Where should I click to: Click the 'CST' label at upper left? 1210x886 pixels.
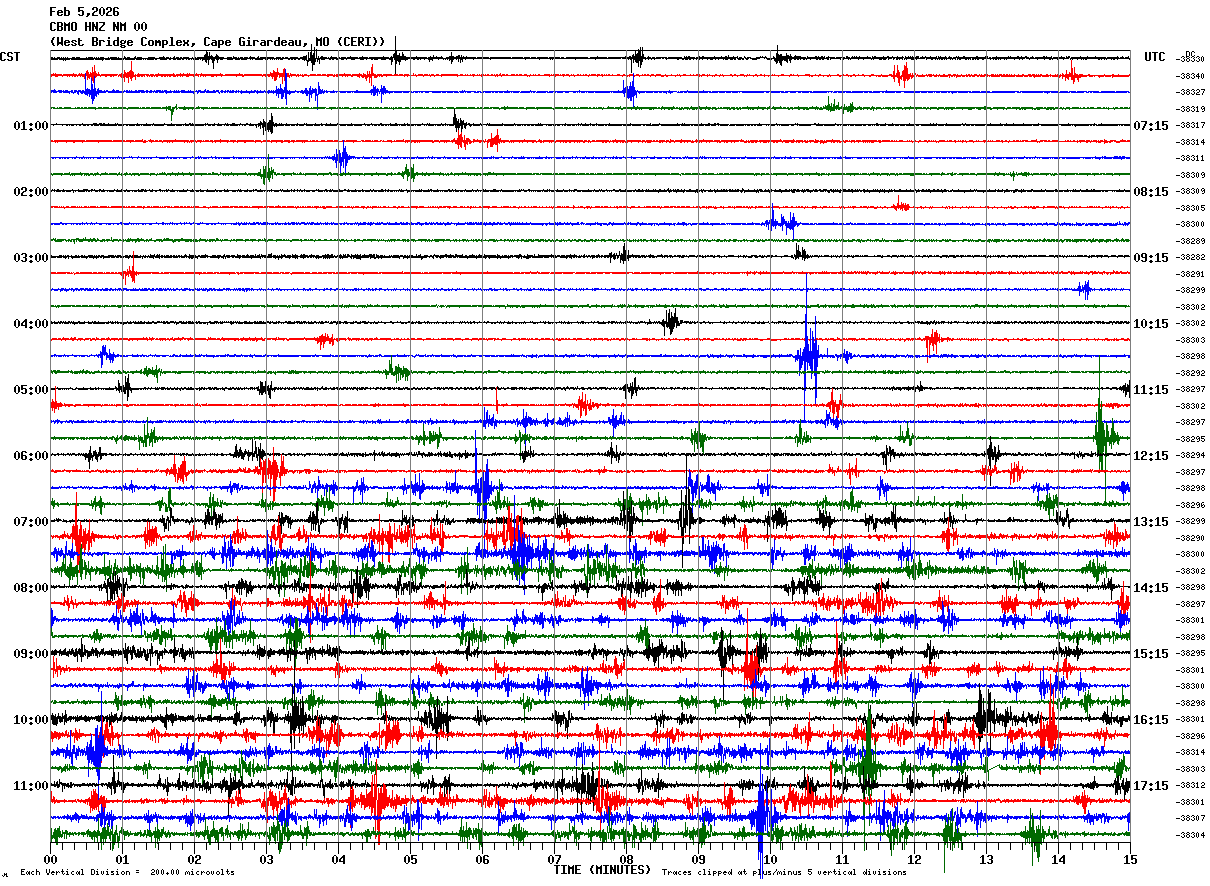(x=10, y=57)
